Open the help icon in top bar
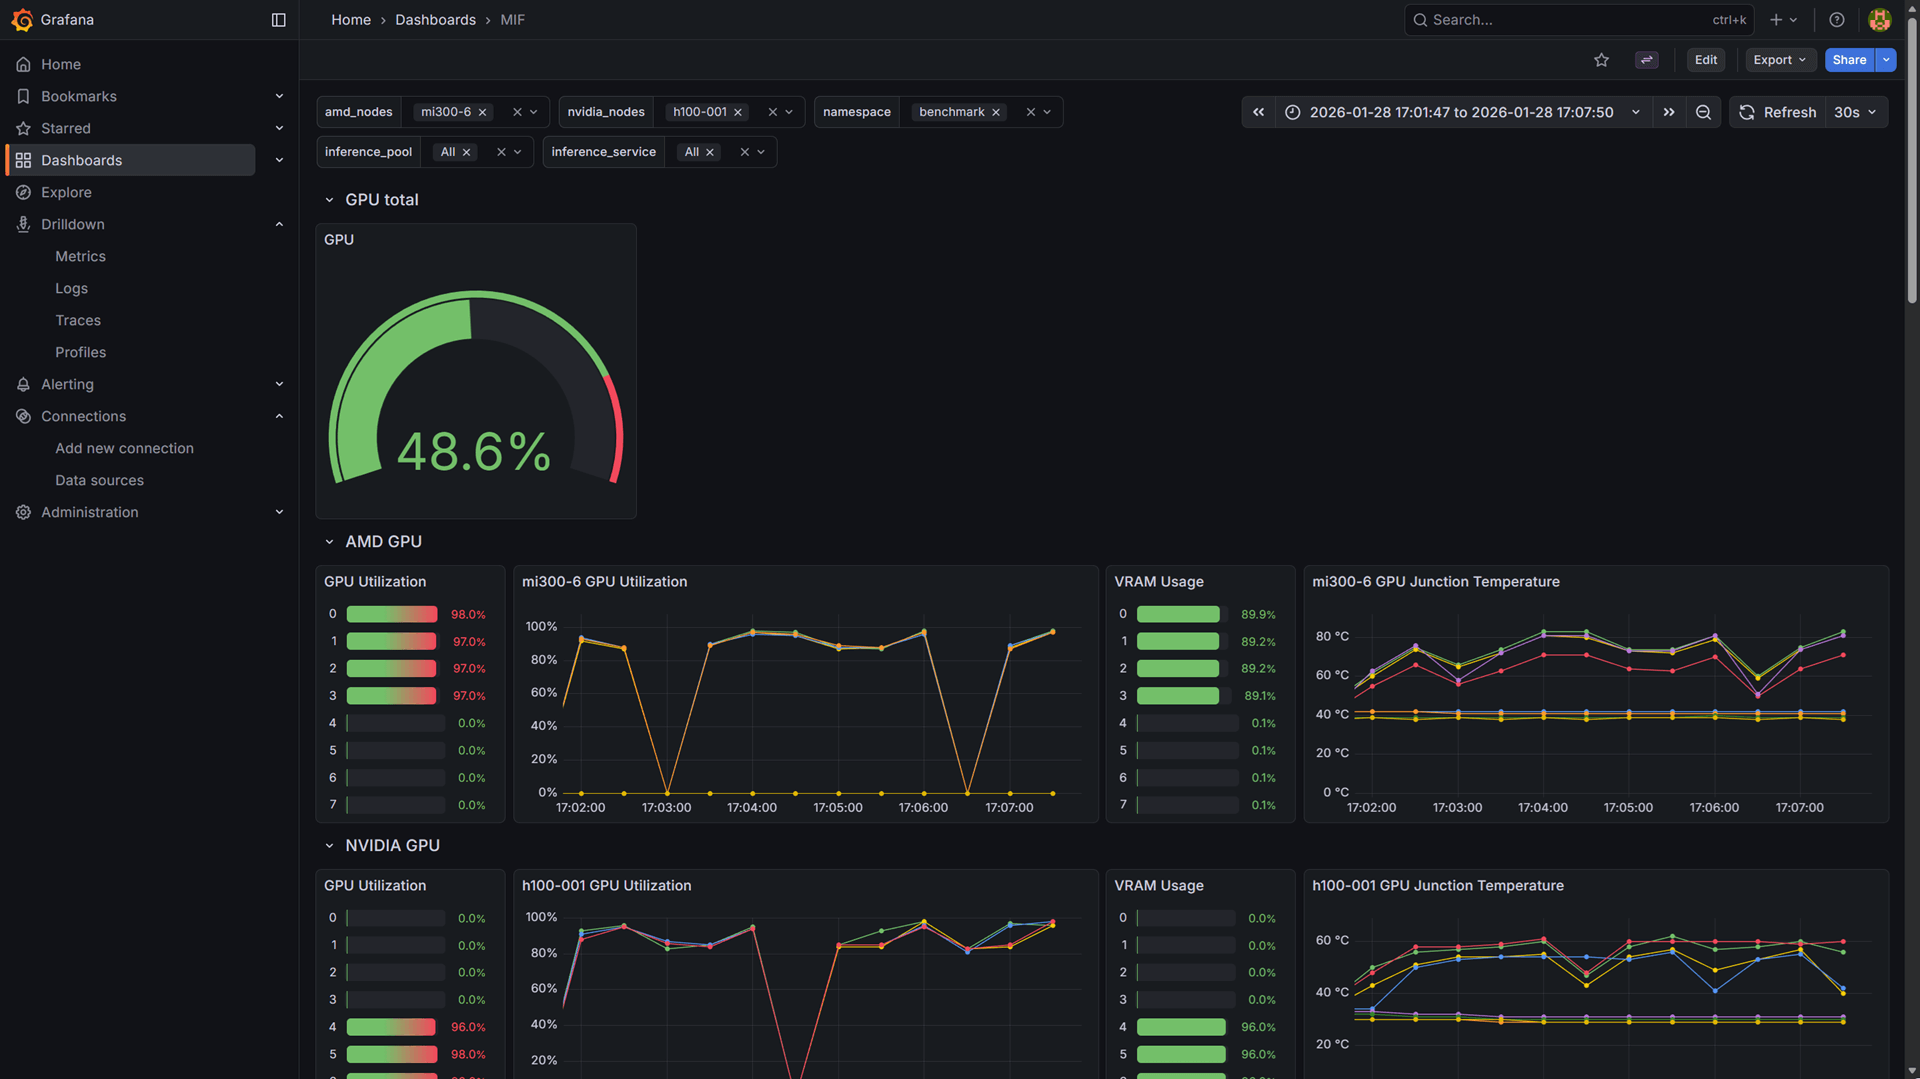The image size is (1920, 1079). (1835, 19)
